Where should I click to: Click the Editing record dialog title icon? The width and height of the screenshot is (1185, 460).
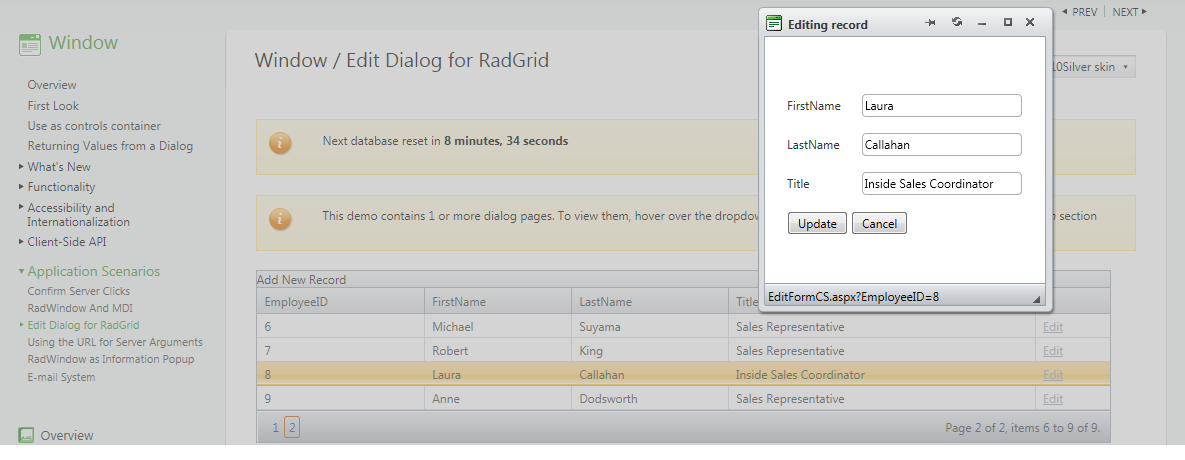point(774,24)
